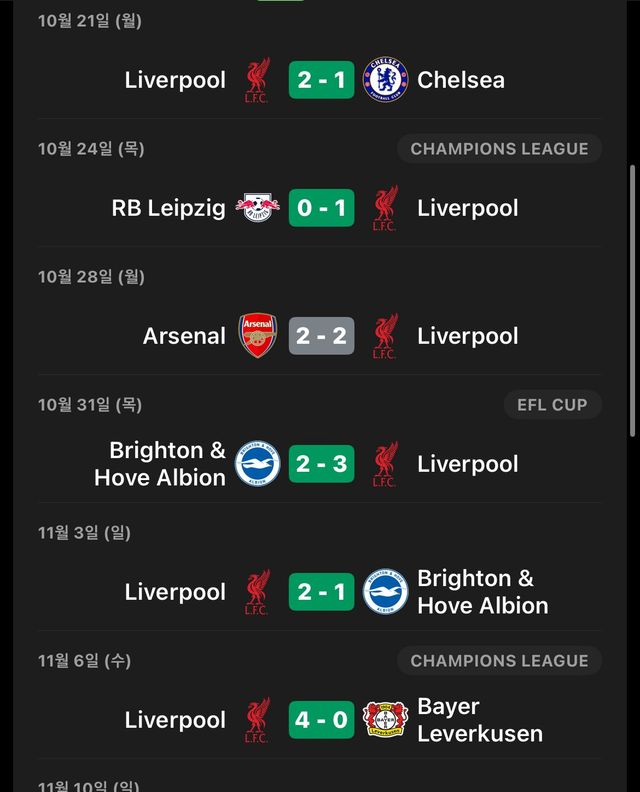The width and height of the screenshot is (640, 792).
Task: Click the Chelsea club crest
Action: click(x=385, y=80)
